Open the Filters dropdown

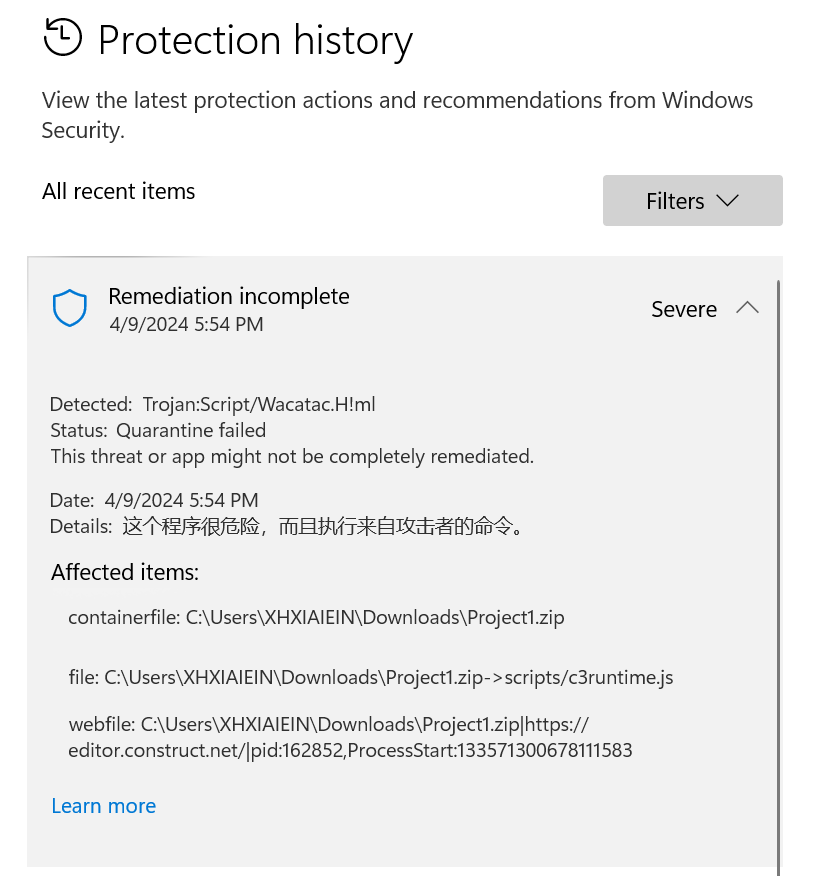point(692,201)
